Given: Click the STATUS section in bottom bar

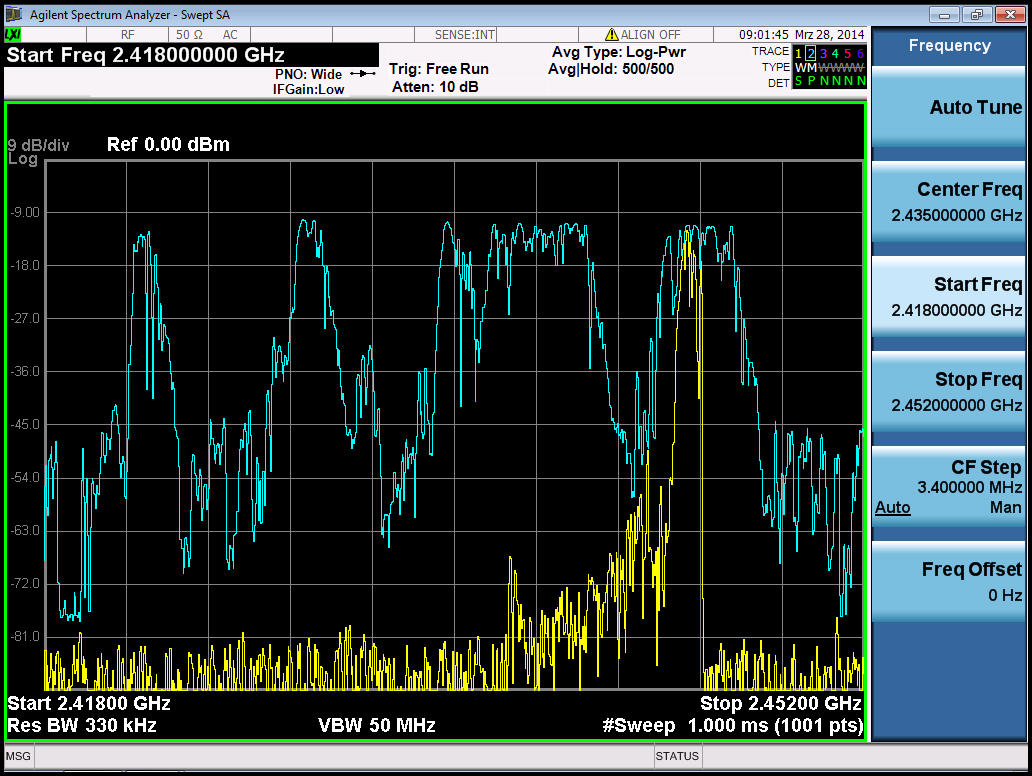Looking at the screenshot, I should point(677,756).
